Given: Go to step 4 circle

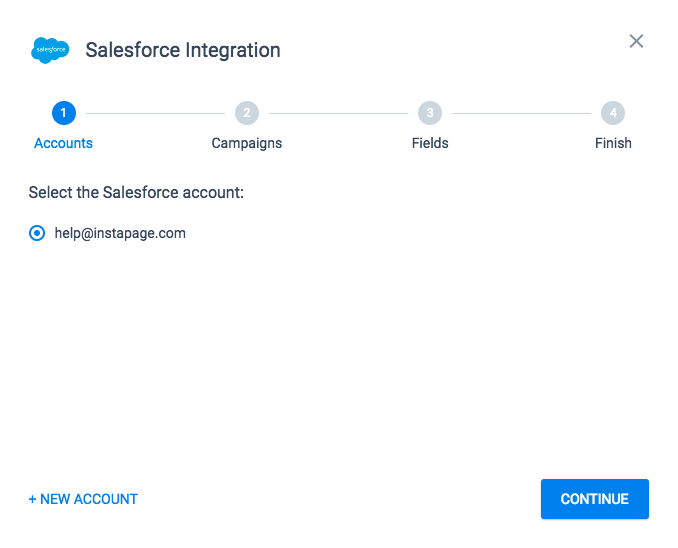Looking at the screenshot, I should 613,113.
